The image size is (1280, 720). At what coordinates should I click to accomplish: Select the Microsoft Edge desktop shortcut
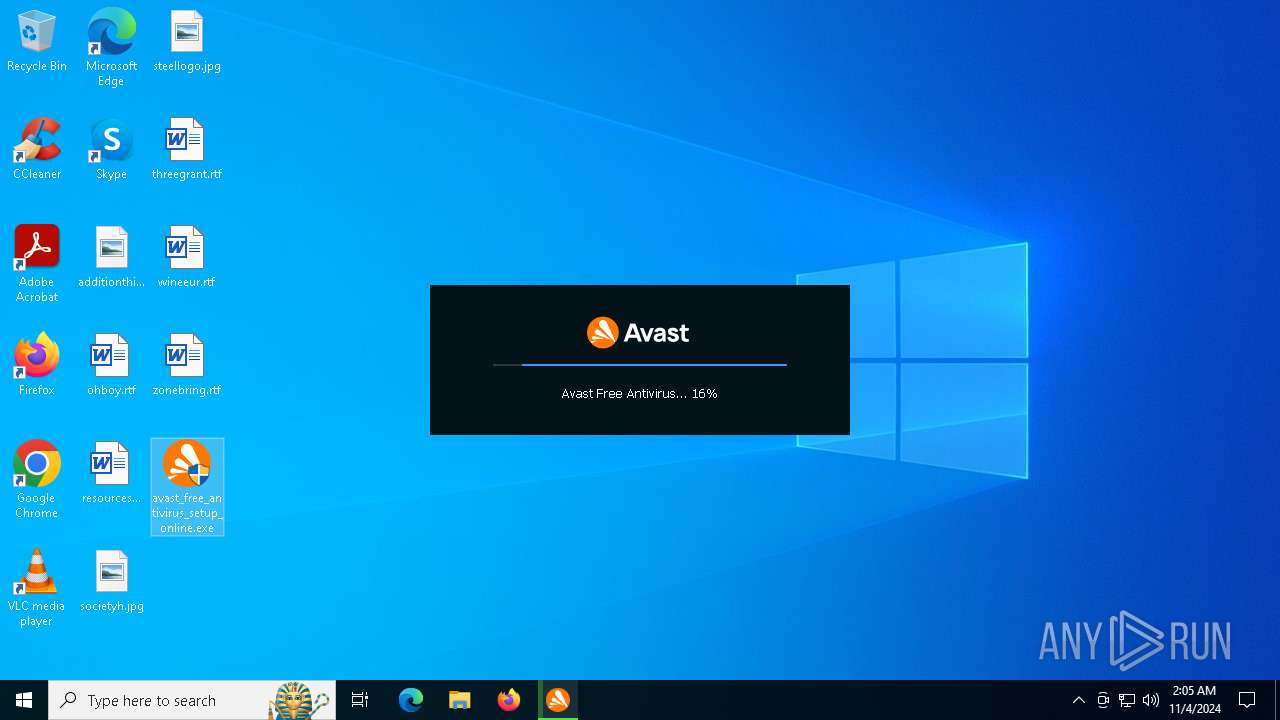pyautogui.click(x=111, y=48)
